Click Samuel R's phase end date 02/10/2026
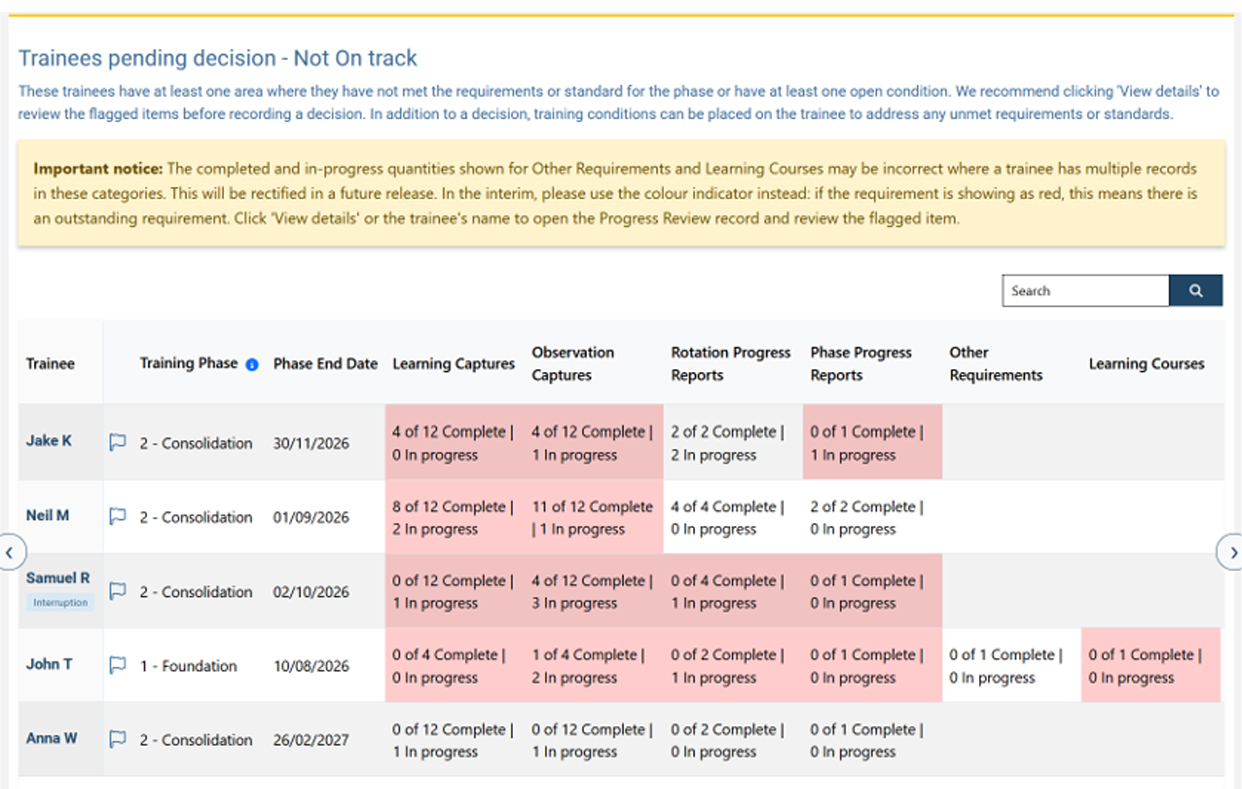Image resolution: width=1242 pixels, height=789 pixels. pyautogui.click(x=311, y=592)
